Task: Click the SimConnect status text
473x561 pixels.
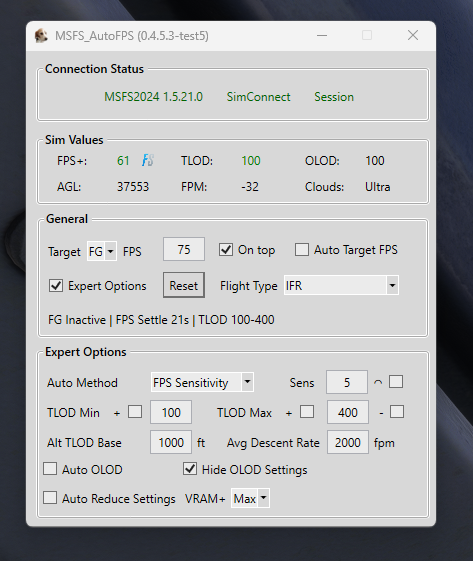Action: (x=259, y=97)
